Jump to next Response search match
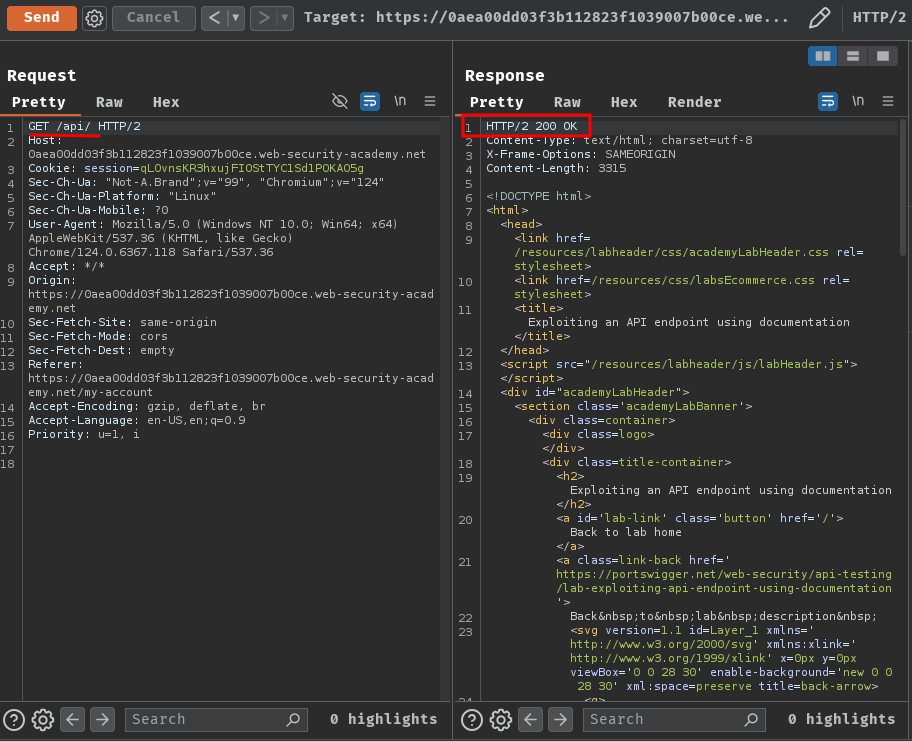Image resolution: width=912 pixels, height=741 pixels. [x=560, y=719]
